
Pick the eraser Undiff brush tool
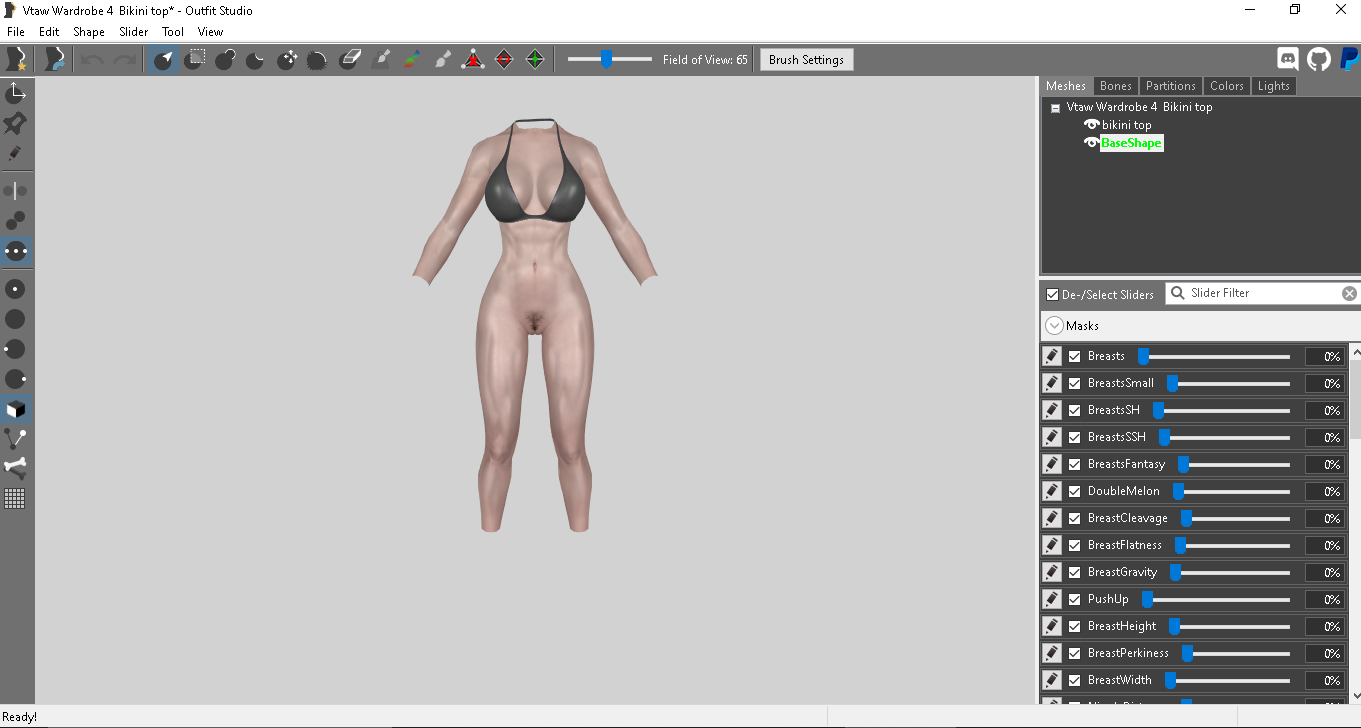tap(349, 59)
